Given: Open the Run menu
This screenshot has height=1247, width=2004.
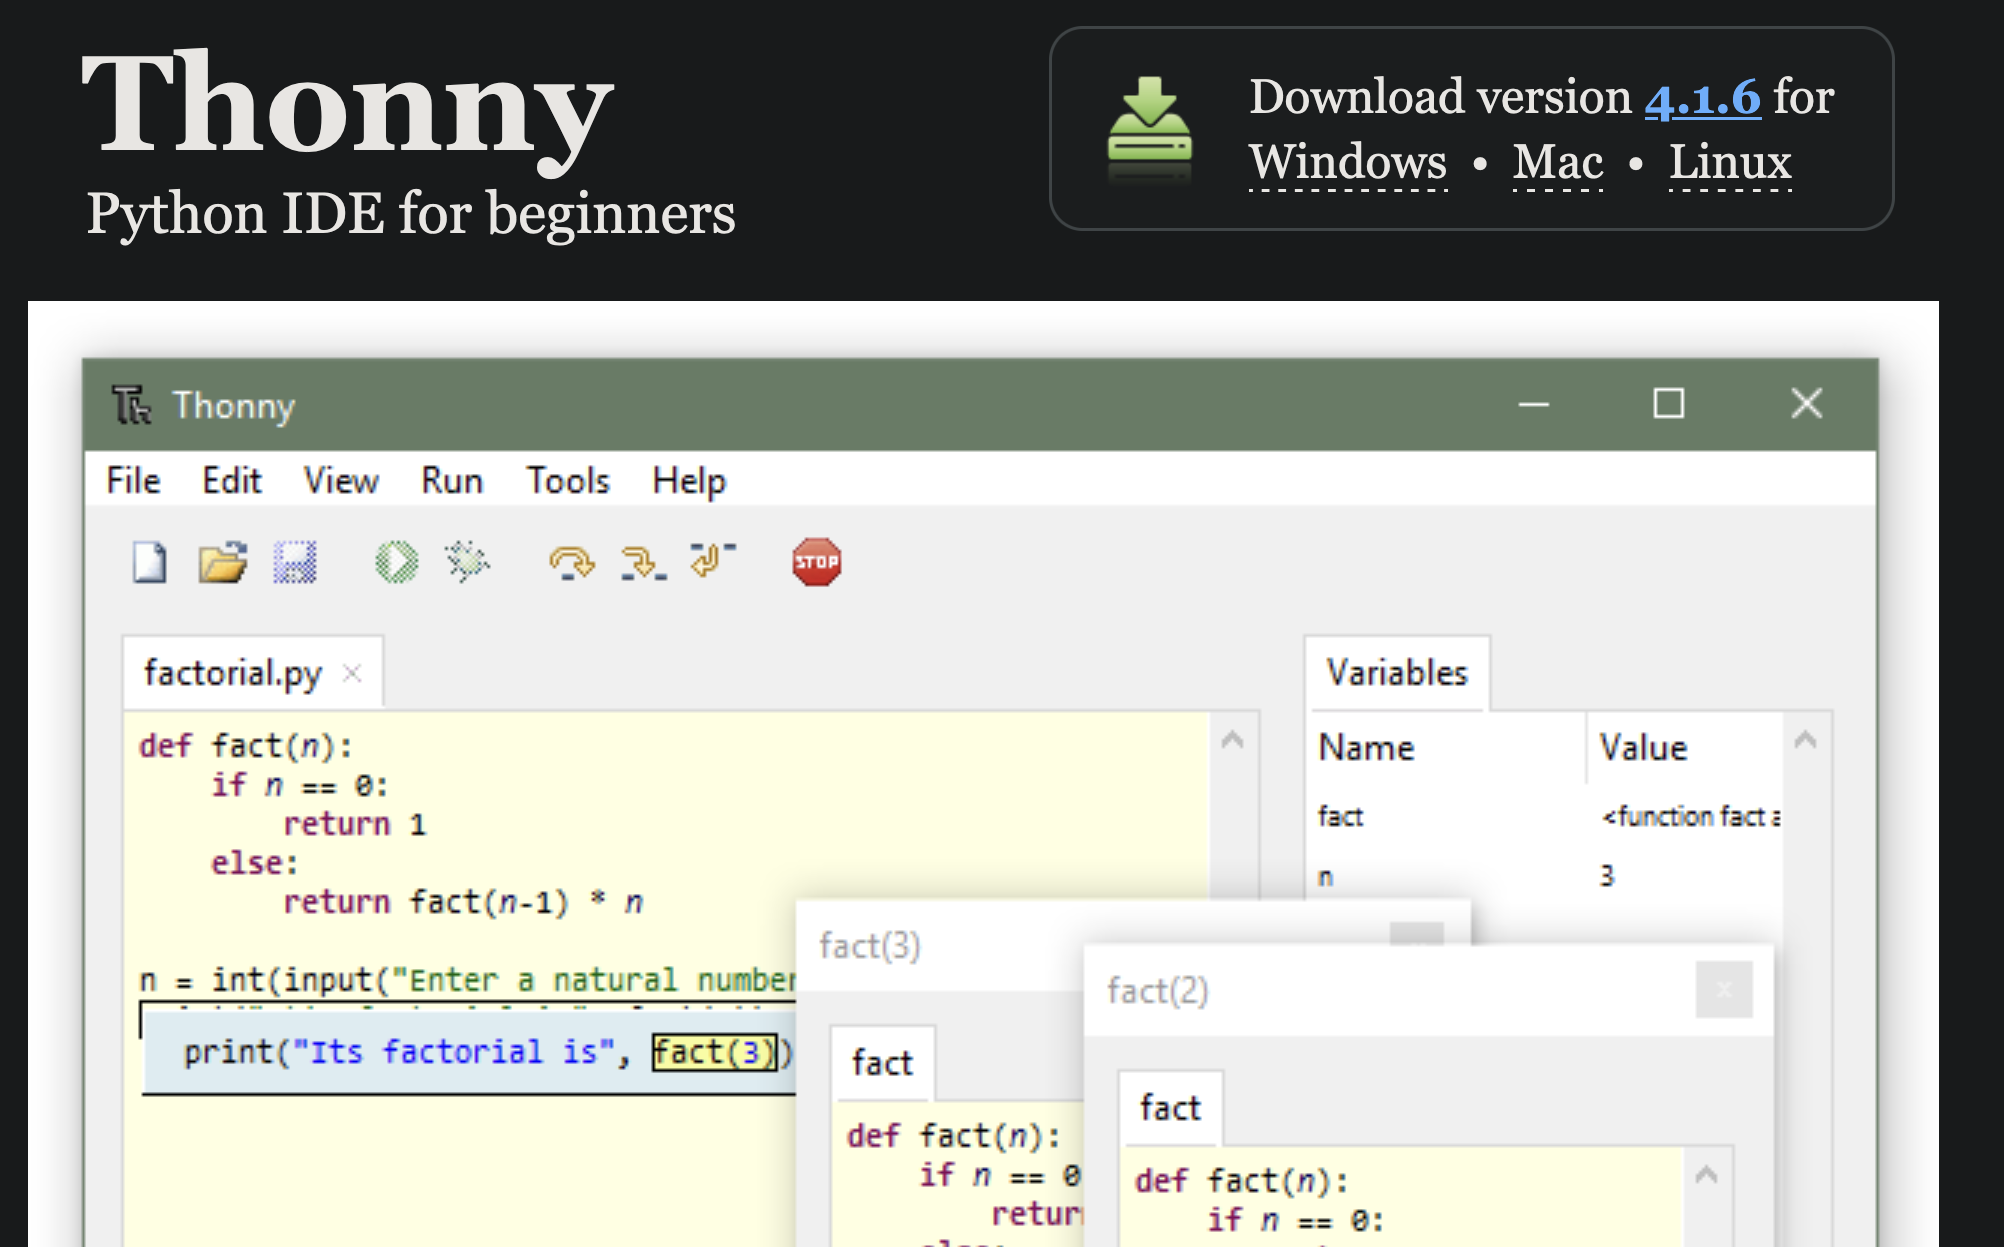Looking at the screenshot, I should click(452, 480).
